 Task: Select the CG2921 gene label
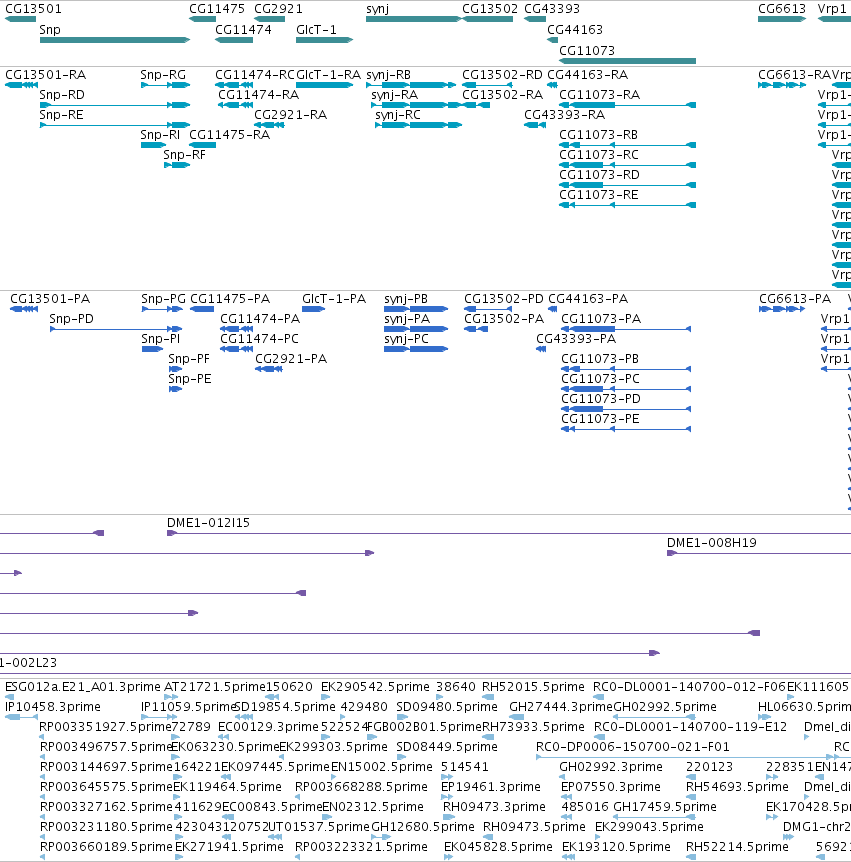pyautogui.click(x=278, y=9)
